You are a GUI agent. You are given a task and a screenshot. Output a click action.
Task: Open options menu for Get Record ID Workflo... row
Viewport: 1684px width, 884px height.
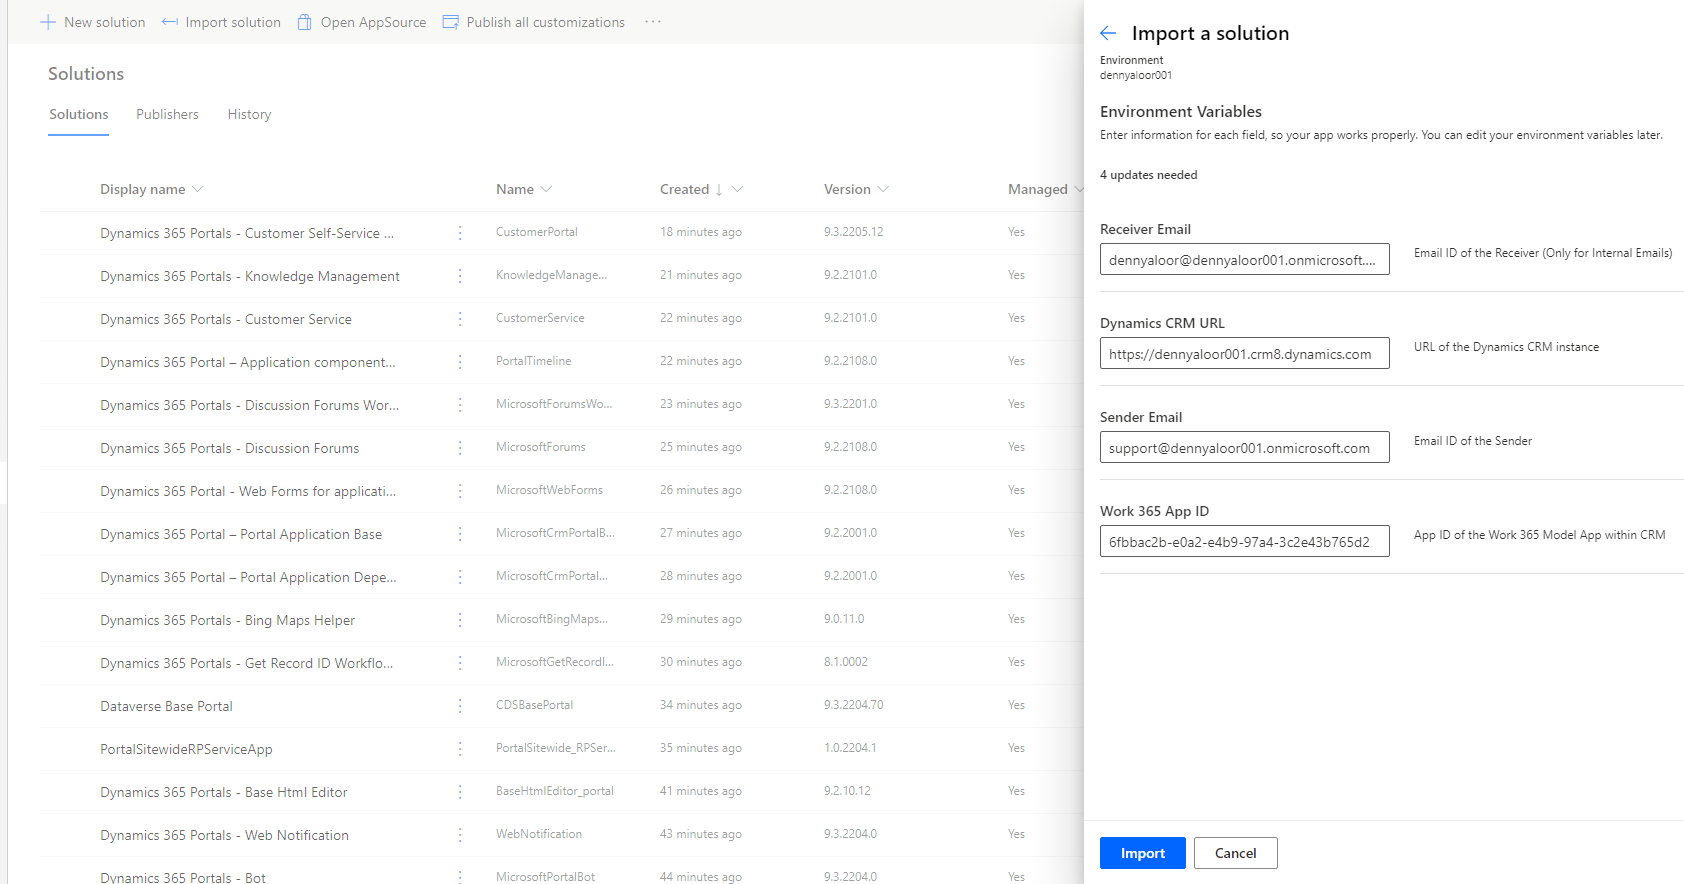(460, 663)
